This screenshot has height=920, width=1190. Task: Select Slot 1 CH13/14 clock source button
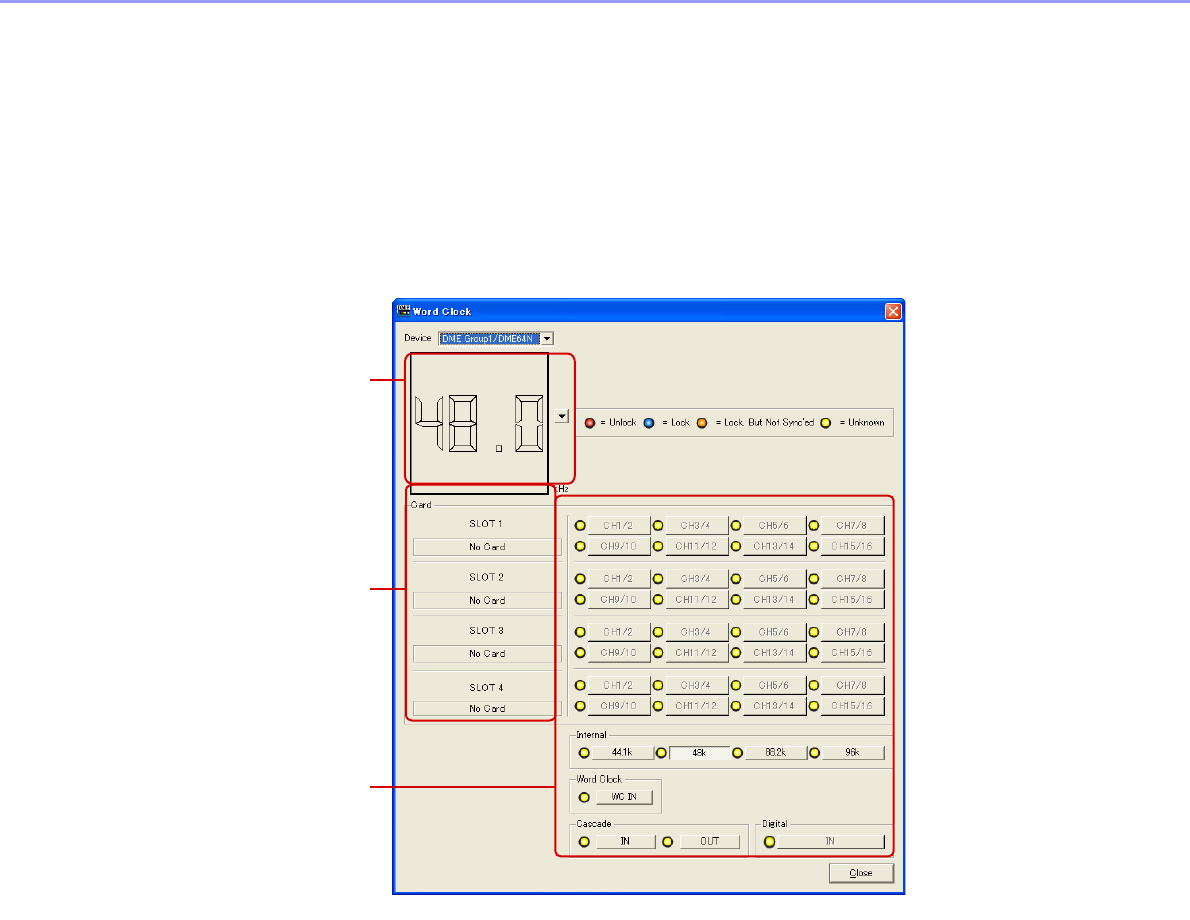point(774,547)
